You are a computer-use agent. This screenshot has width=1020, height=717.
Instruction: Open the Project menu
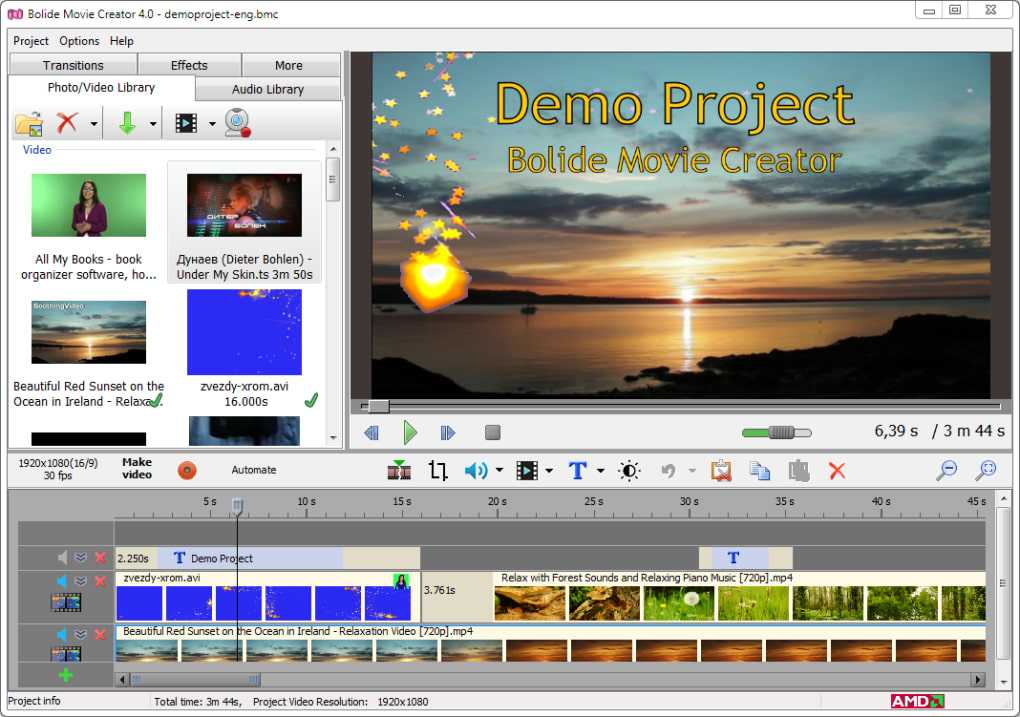tap(31, 41)
